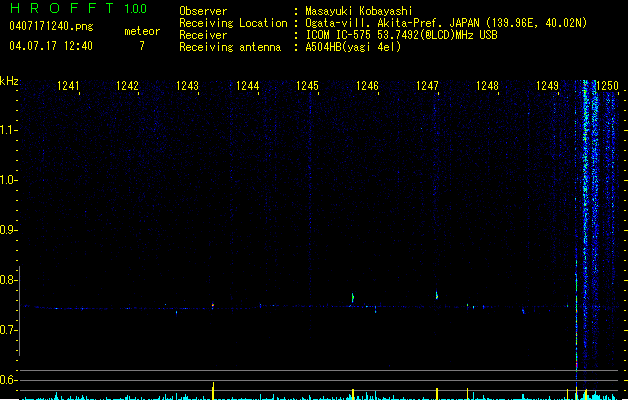This screenshot has height=400, width=629.
Task: Click the Receiving Location label
Action: 233,23
